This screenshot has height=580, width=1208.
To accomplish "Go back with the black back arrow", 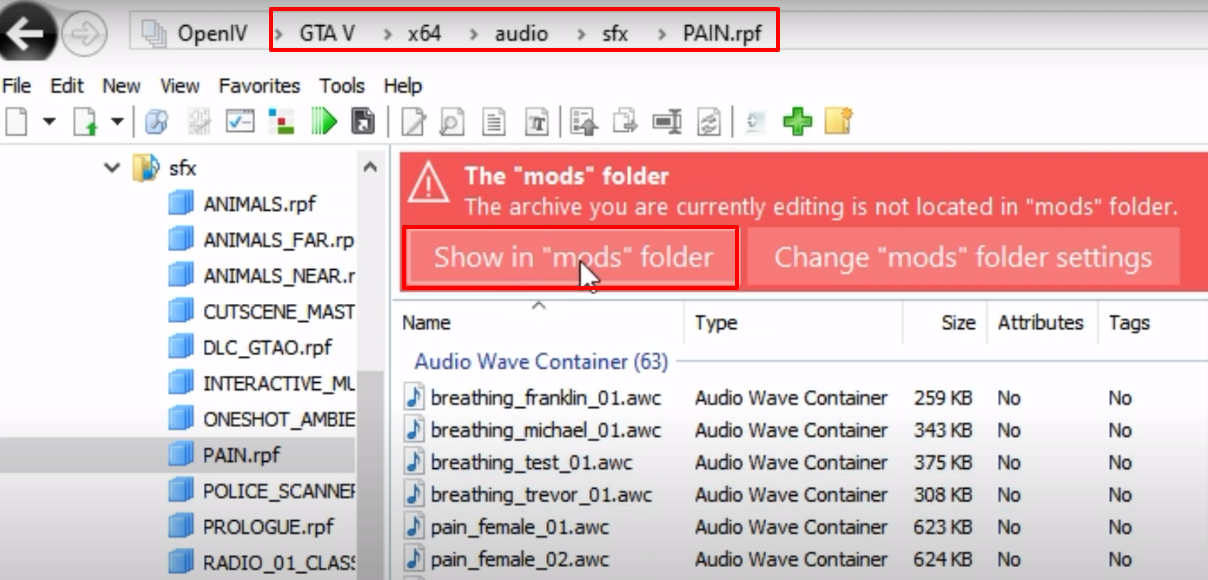I will 28,32.
